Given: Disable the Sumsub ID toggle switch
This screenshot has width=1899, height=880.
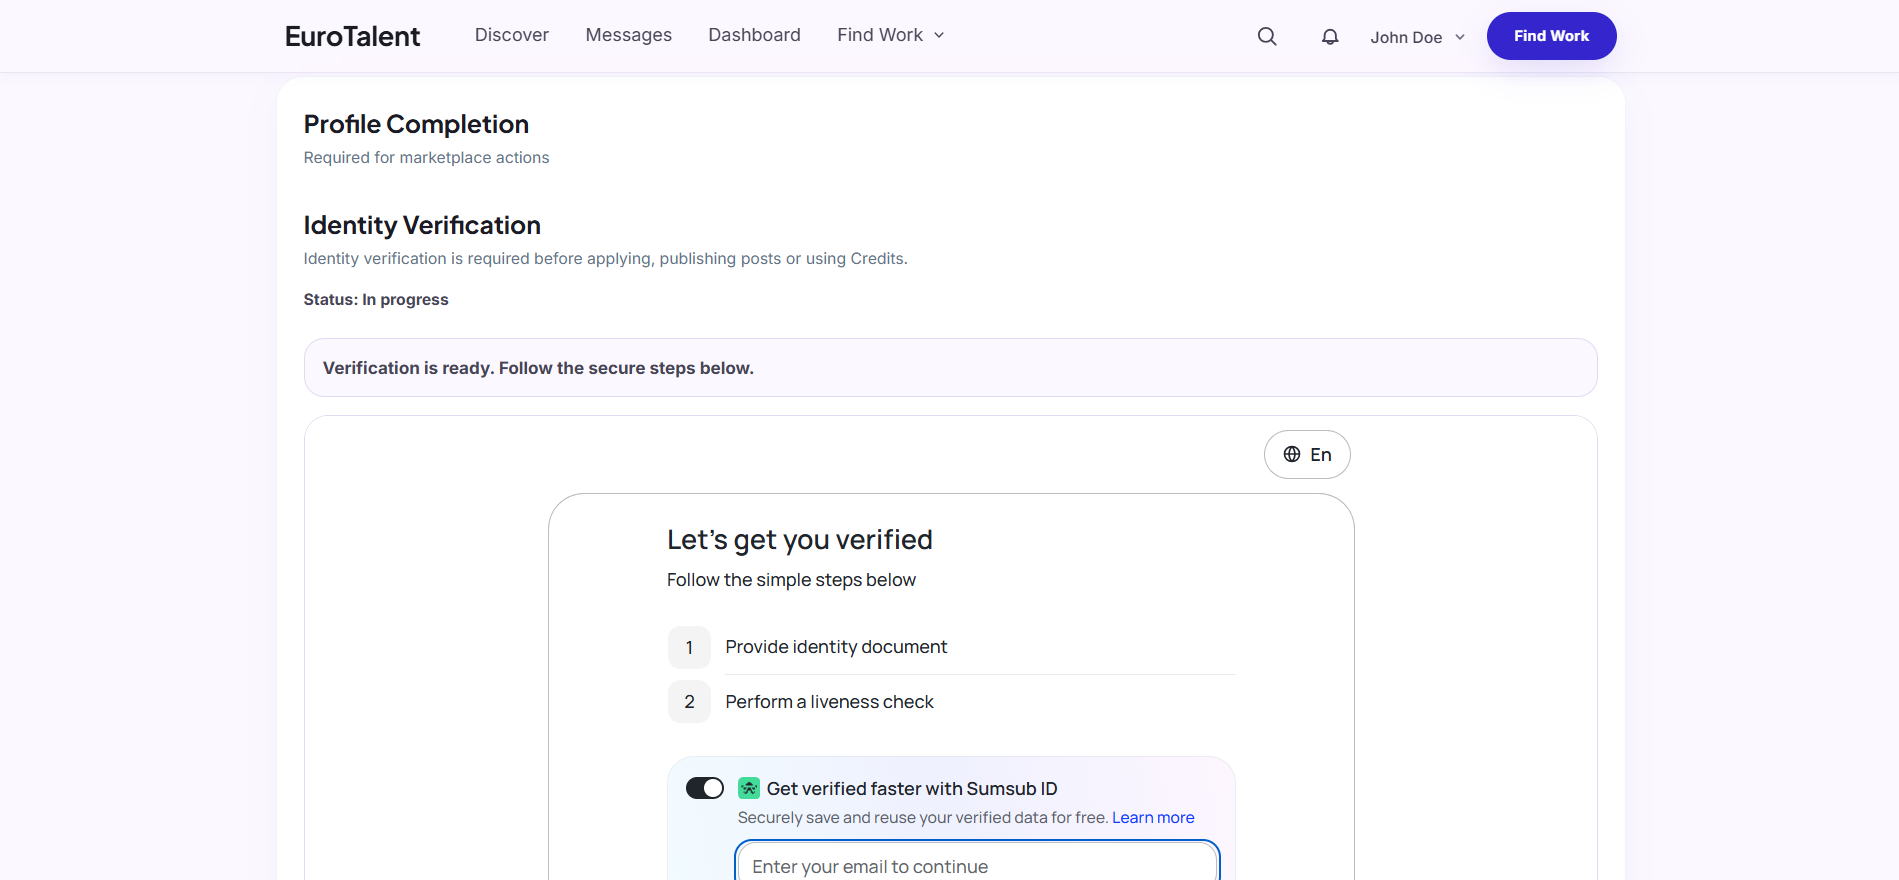Looking at the screenshot, I should tap(705, 788).
